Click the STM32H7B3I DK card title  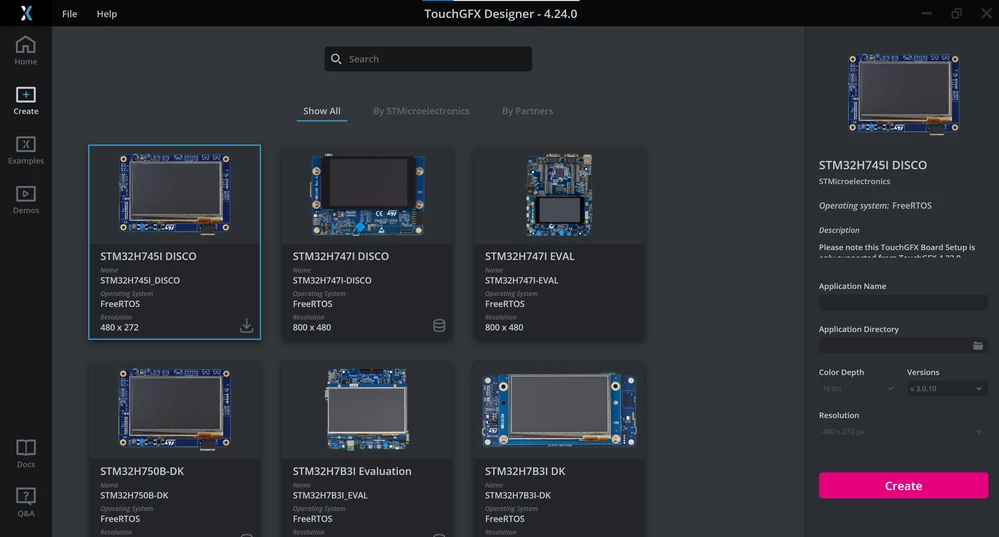coord(525,471)
